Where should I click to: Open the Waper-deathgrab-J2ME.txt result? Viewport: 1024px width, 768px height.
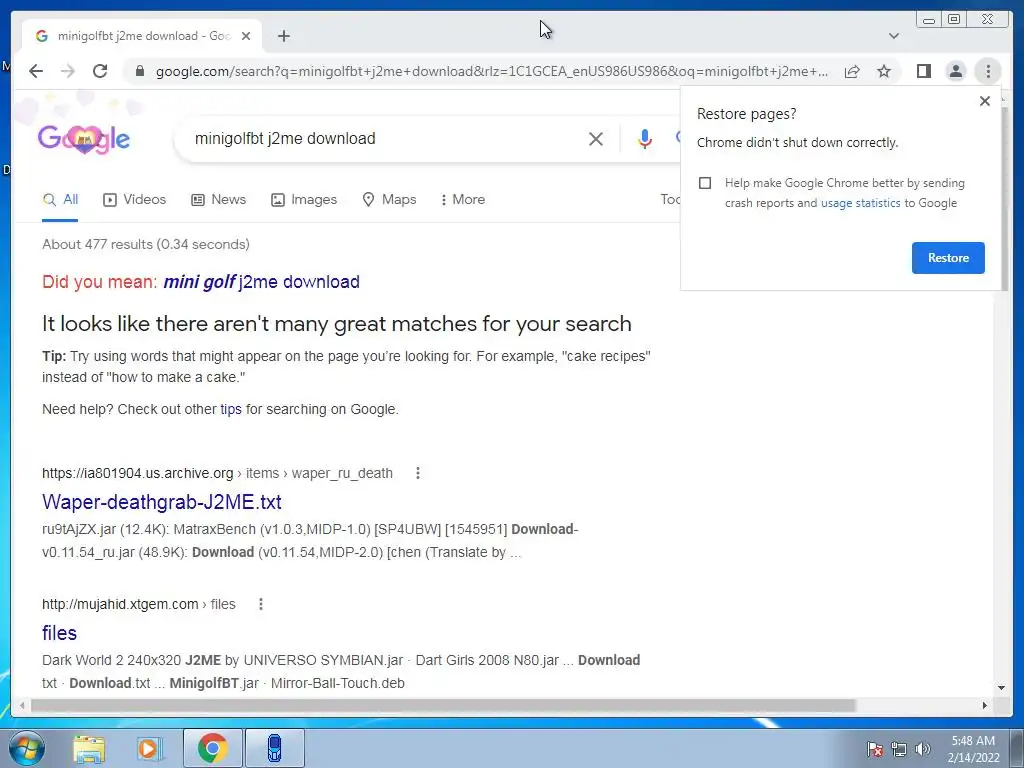[161, 502]
